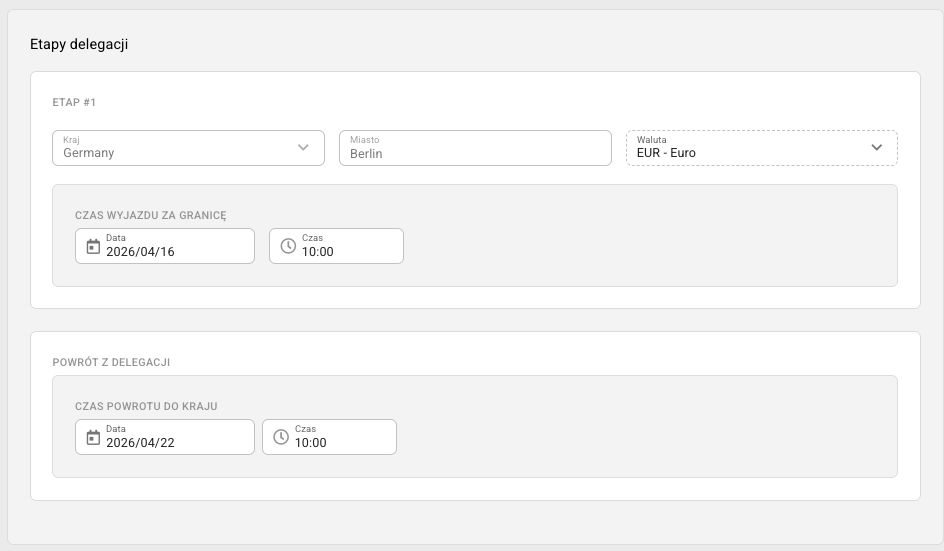
Task: Click the Etapy delegacji heading
Action: tap(79, 44)
